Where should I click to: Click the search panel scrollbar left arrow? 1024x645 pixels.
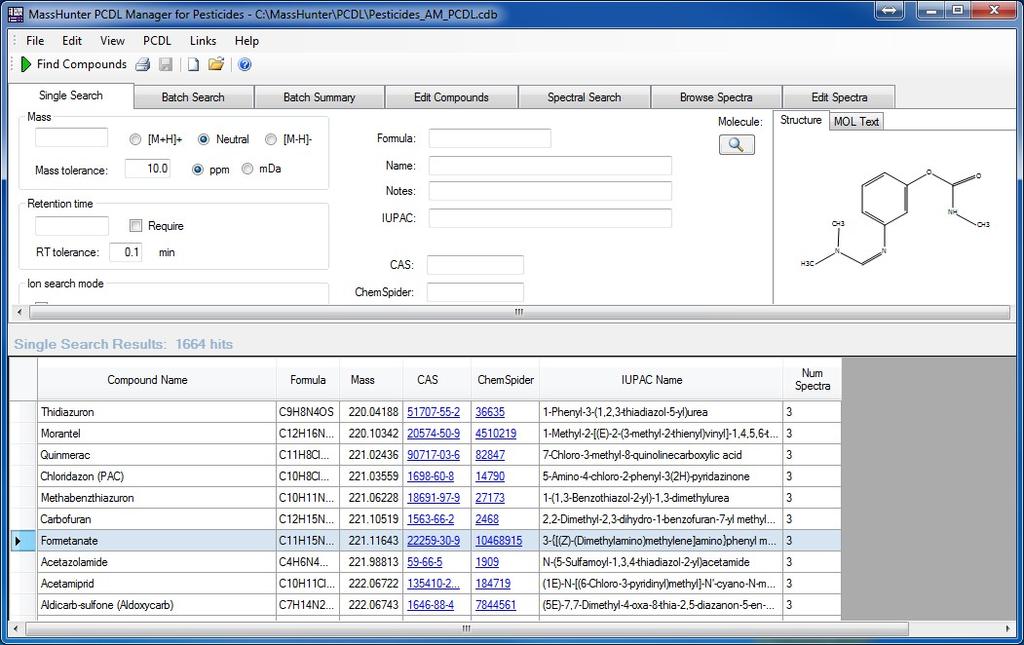tap(20, 312)
